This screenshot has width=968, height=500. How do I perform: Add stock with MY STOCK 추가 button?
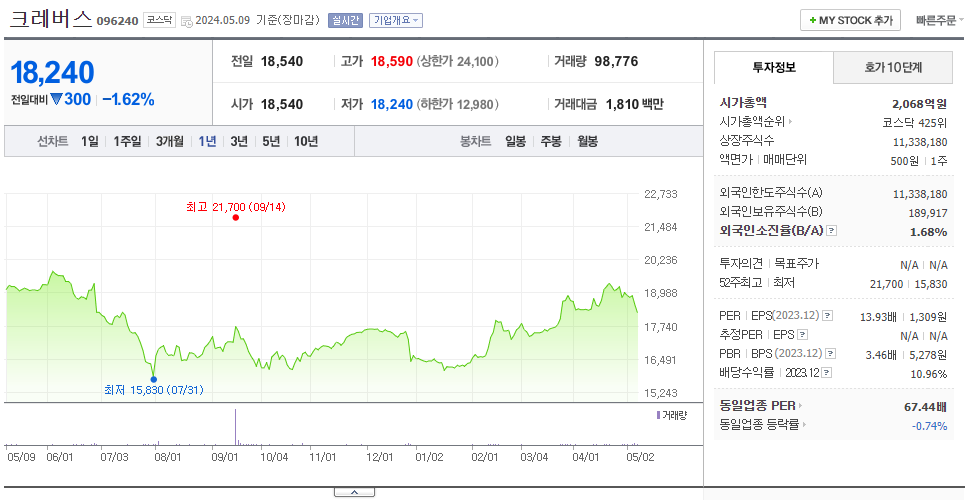click(x=851, y=20)
